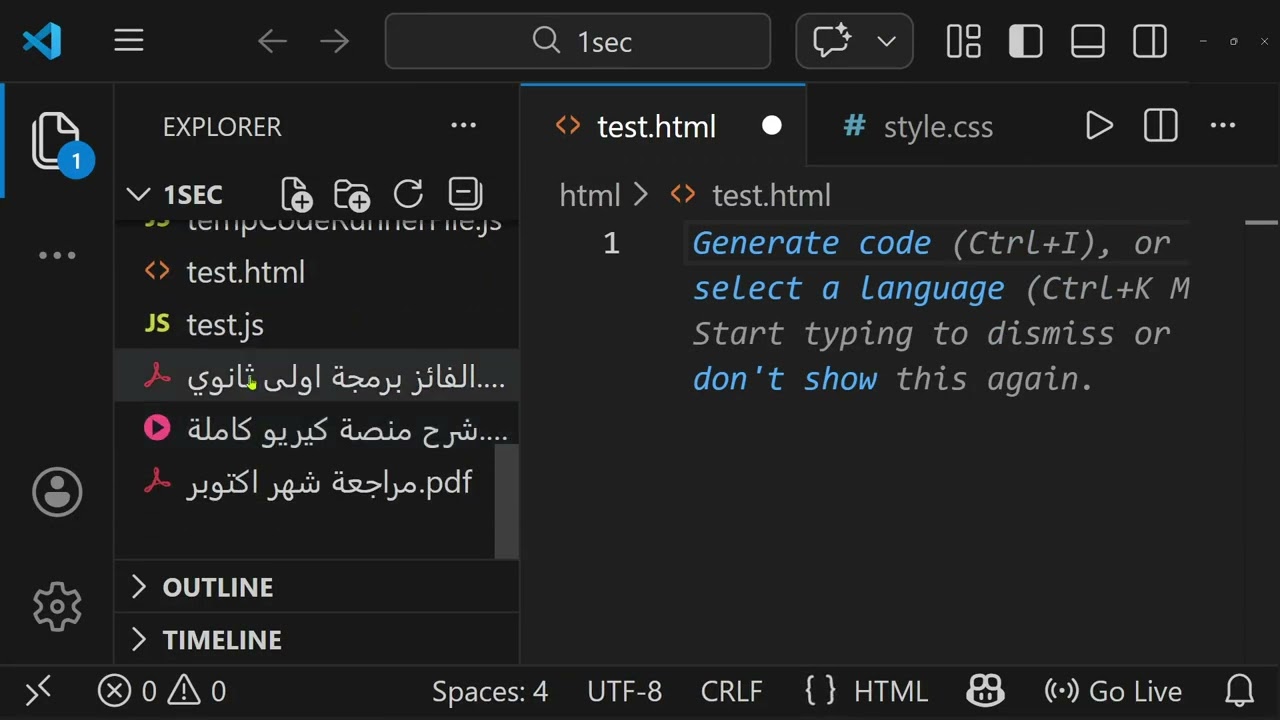Open the hamburger application menu
1280x720 pixels.
coord(129,41)
